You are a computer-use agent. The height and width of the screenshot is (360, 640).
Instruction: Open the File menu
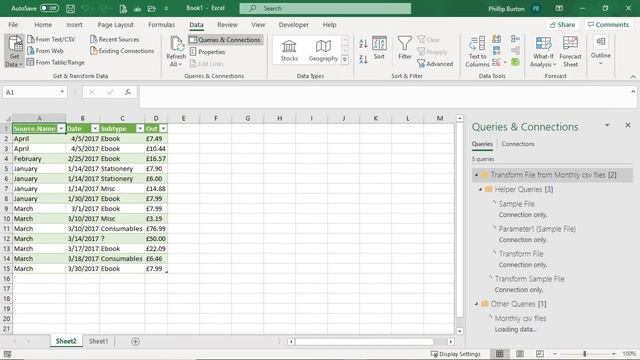13,24
